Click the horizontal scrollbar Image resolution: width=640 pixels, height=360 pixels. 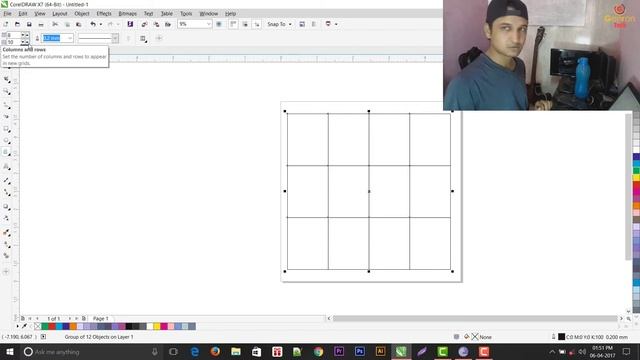point(475,318)
